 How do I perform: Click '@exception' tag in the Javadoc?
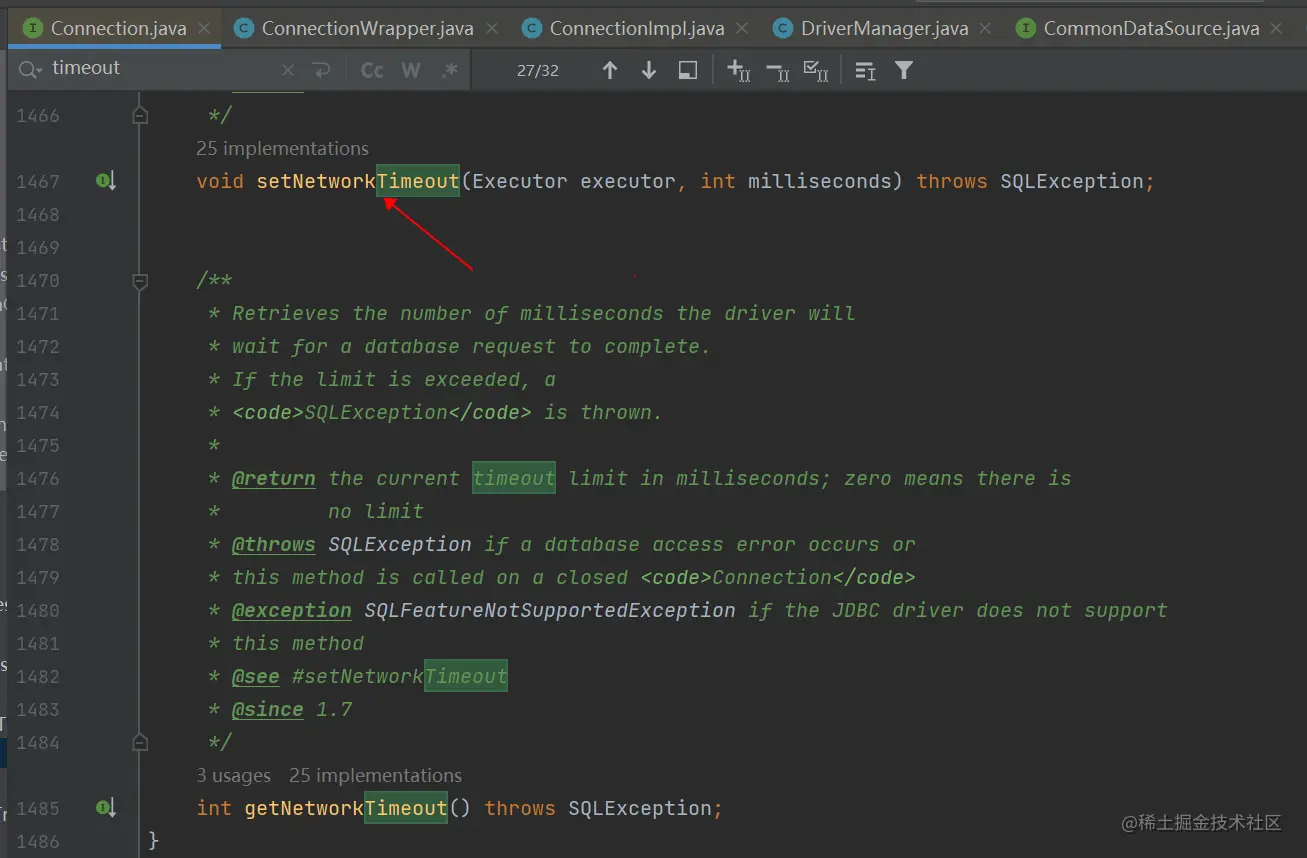[292, 610]
